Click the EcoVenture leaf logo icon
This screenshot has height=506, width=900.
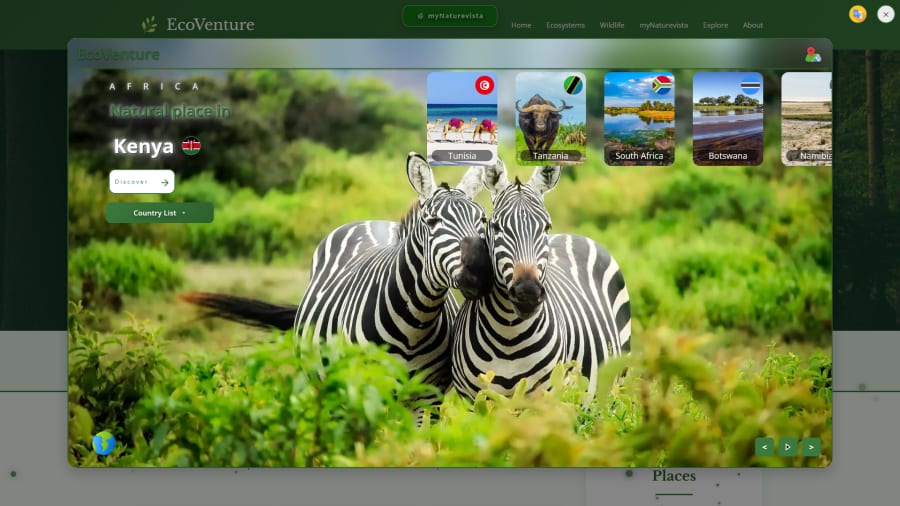(x=149, y=24)
